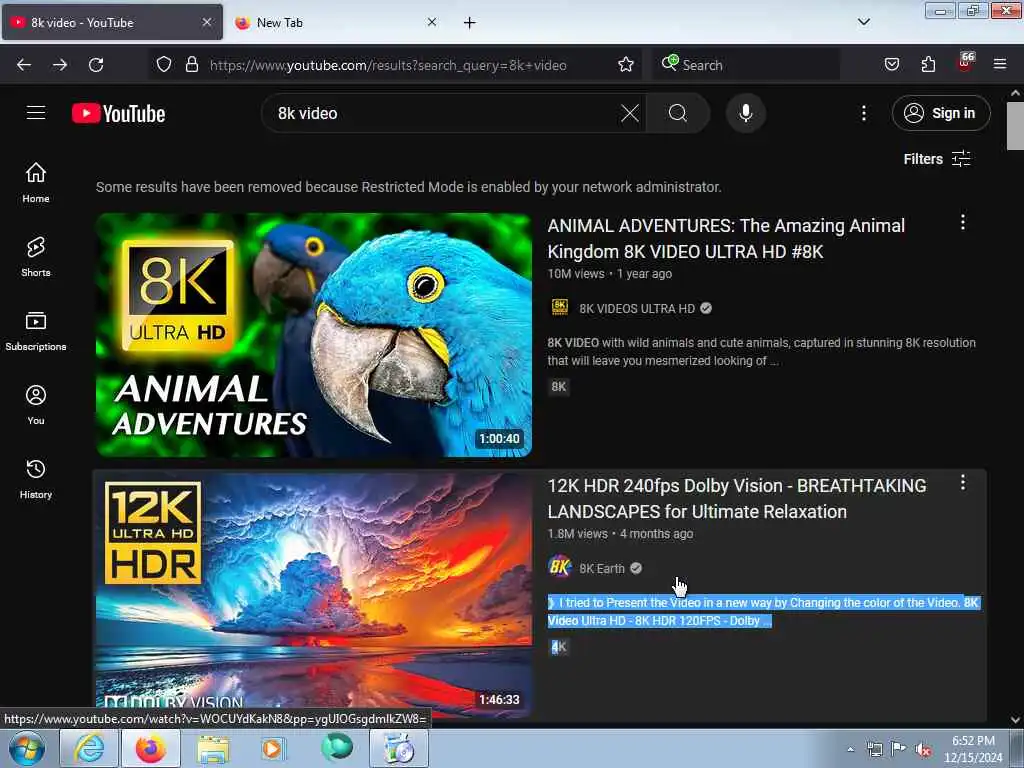Open the tracking protection shield icon
The image size is (1024, 768).
coord(164,64)
